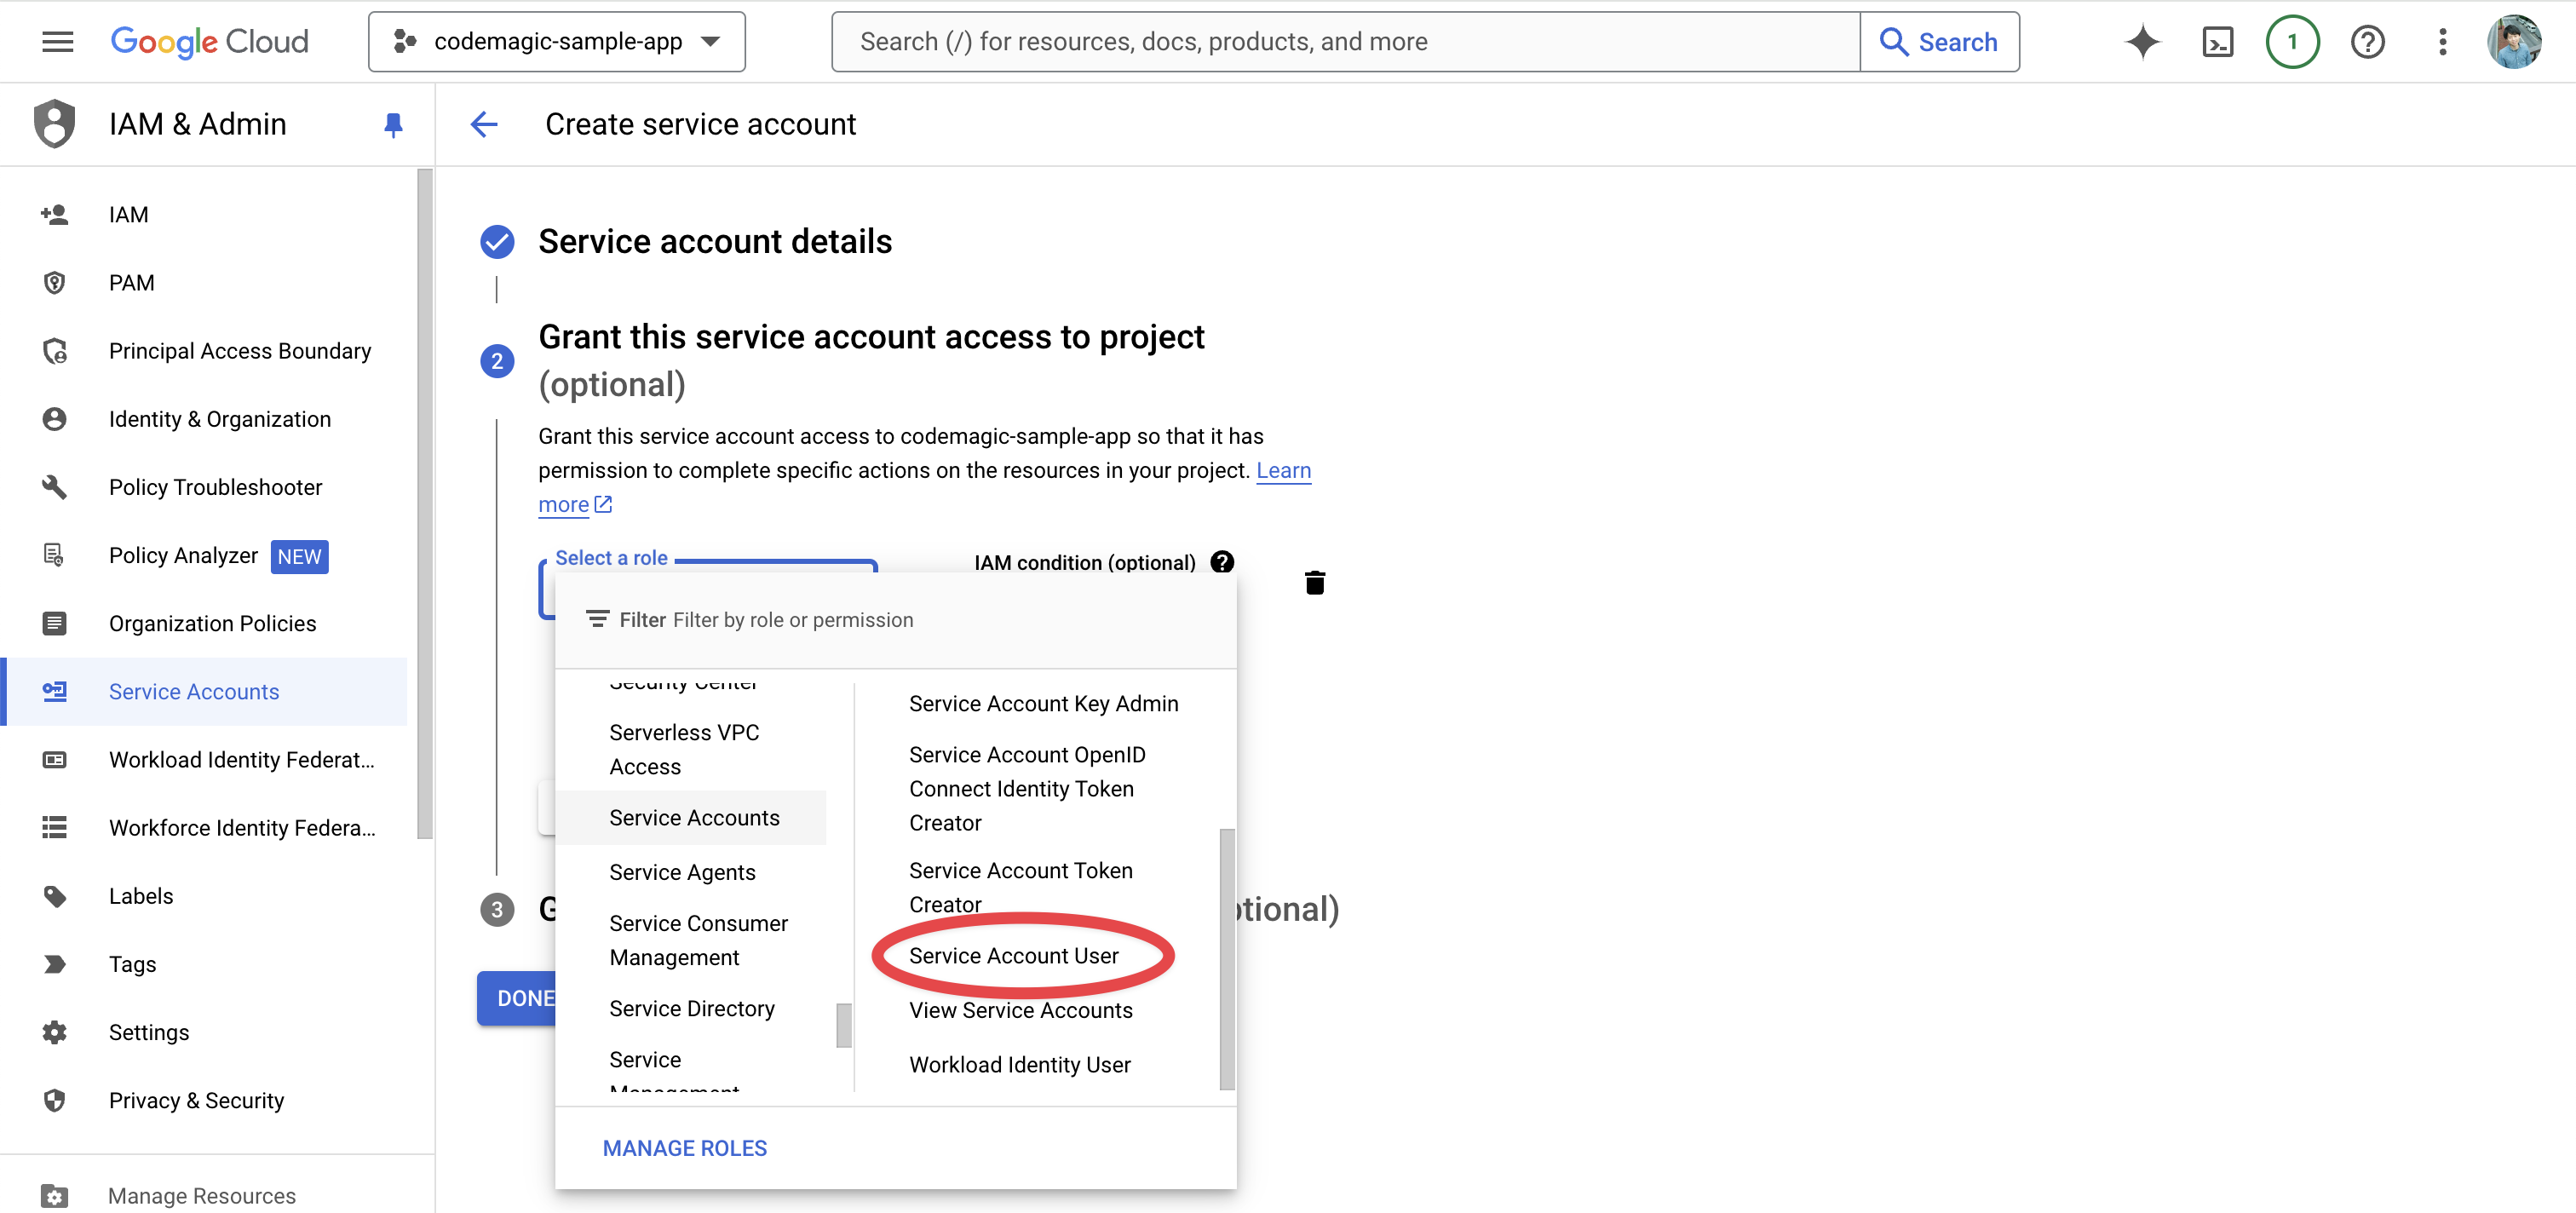2576x1213 pixels.
Task: Click the Service Accounts sidebar icon
Action: (55, 690)
